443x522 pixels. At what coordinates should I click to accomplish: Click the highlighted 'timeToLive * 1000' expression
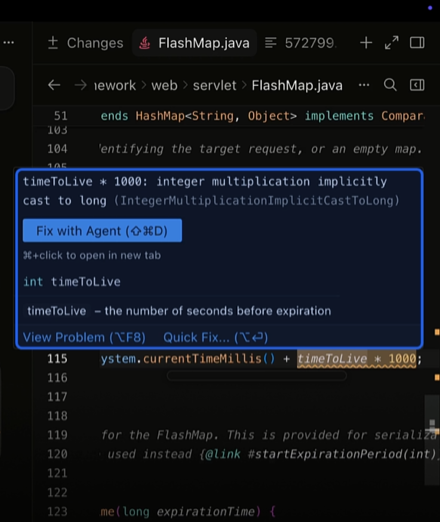(356, 359)
